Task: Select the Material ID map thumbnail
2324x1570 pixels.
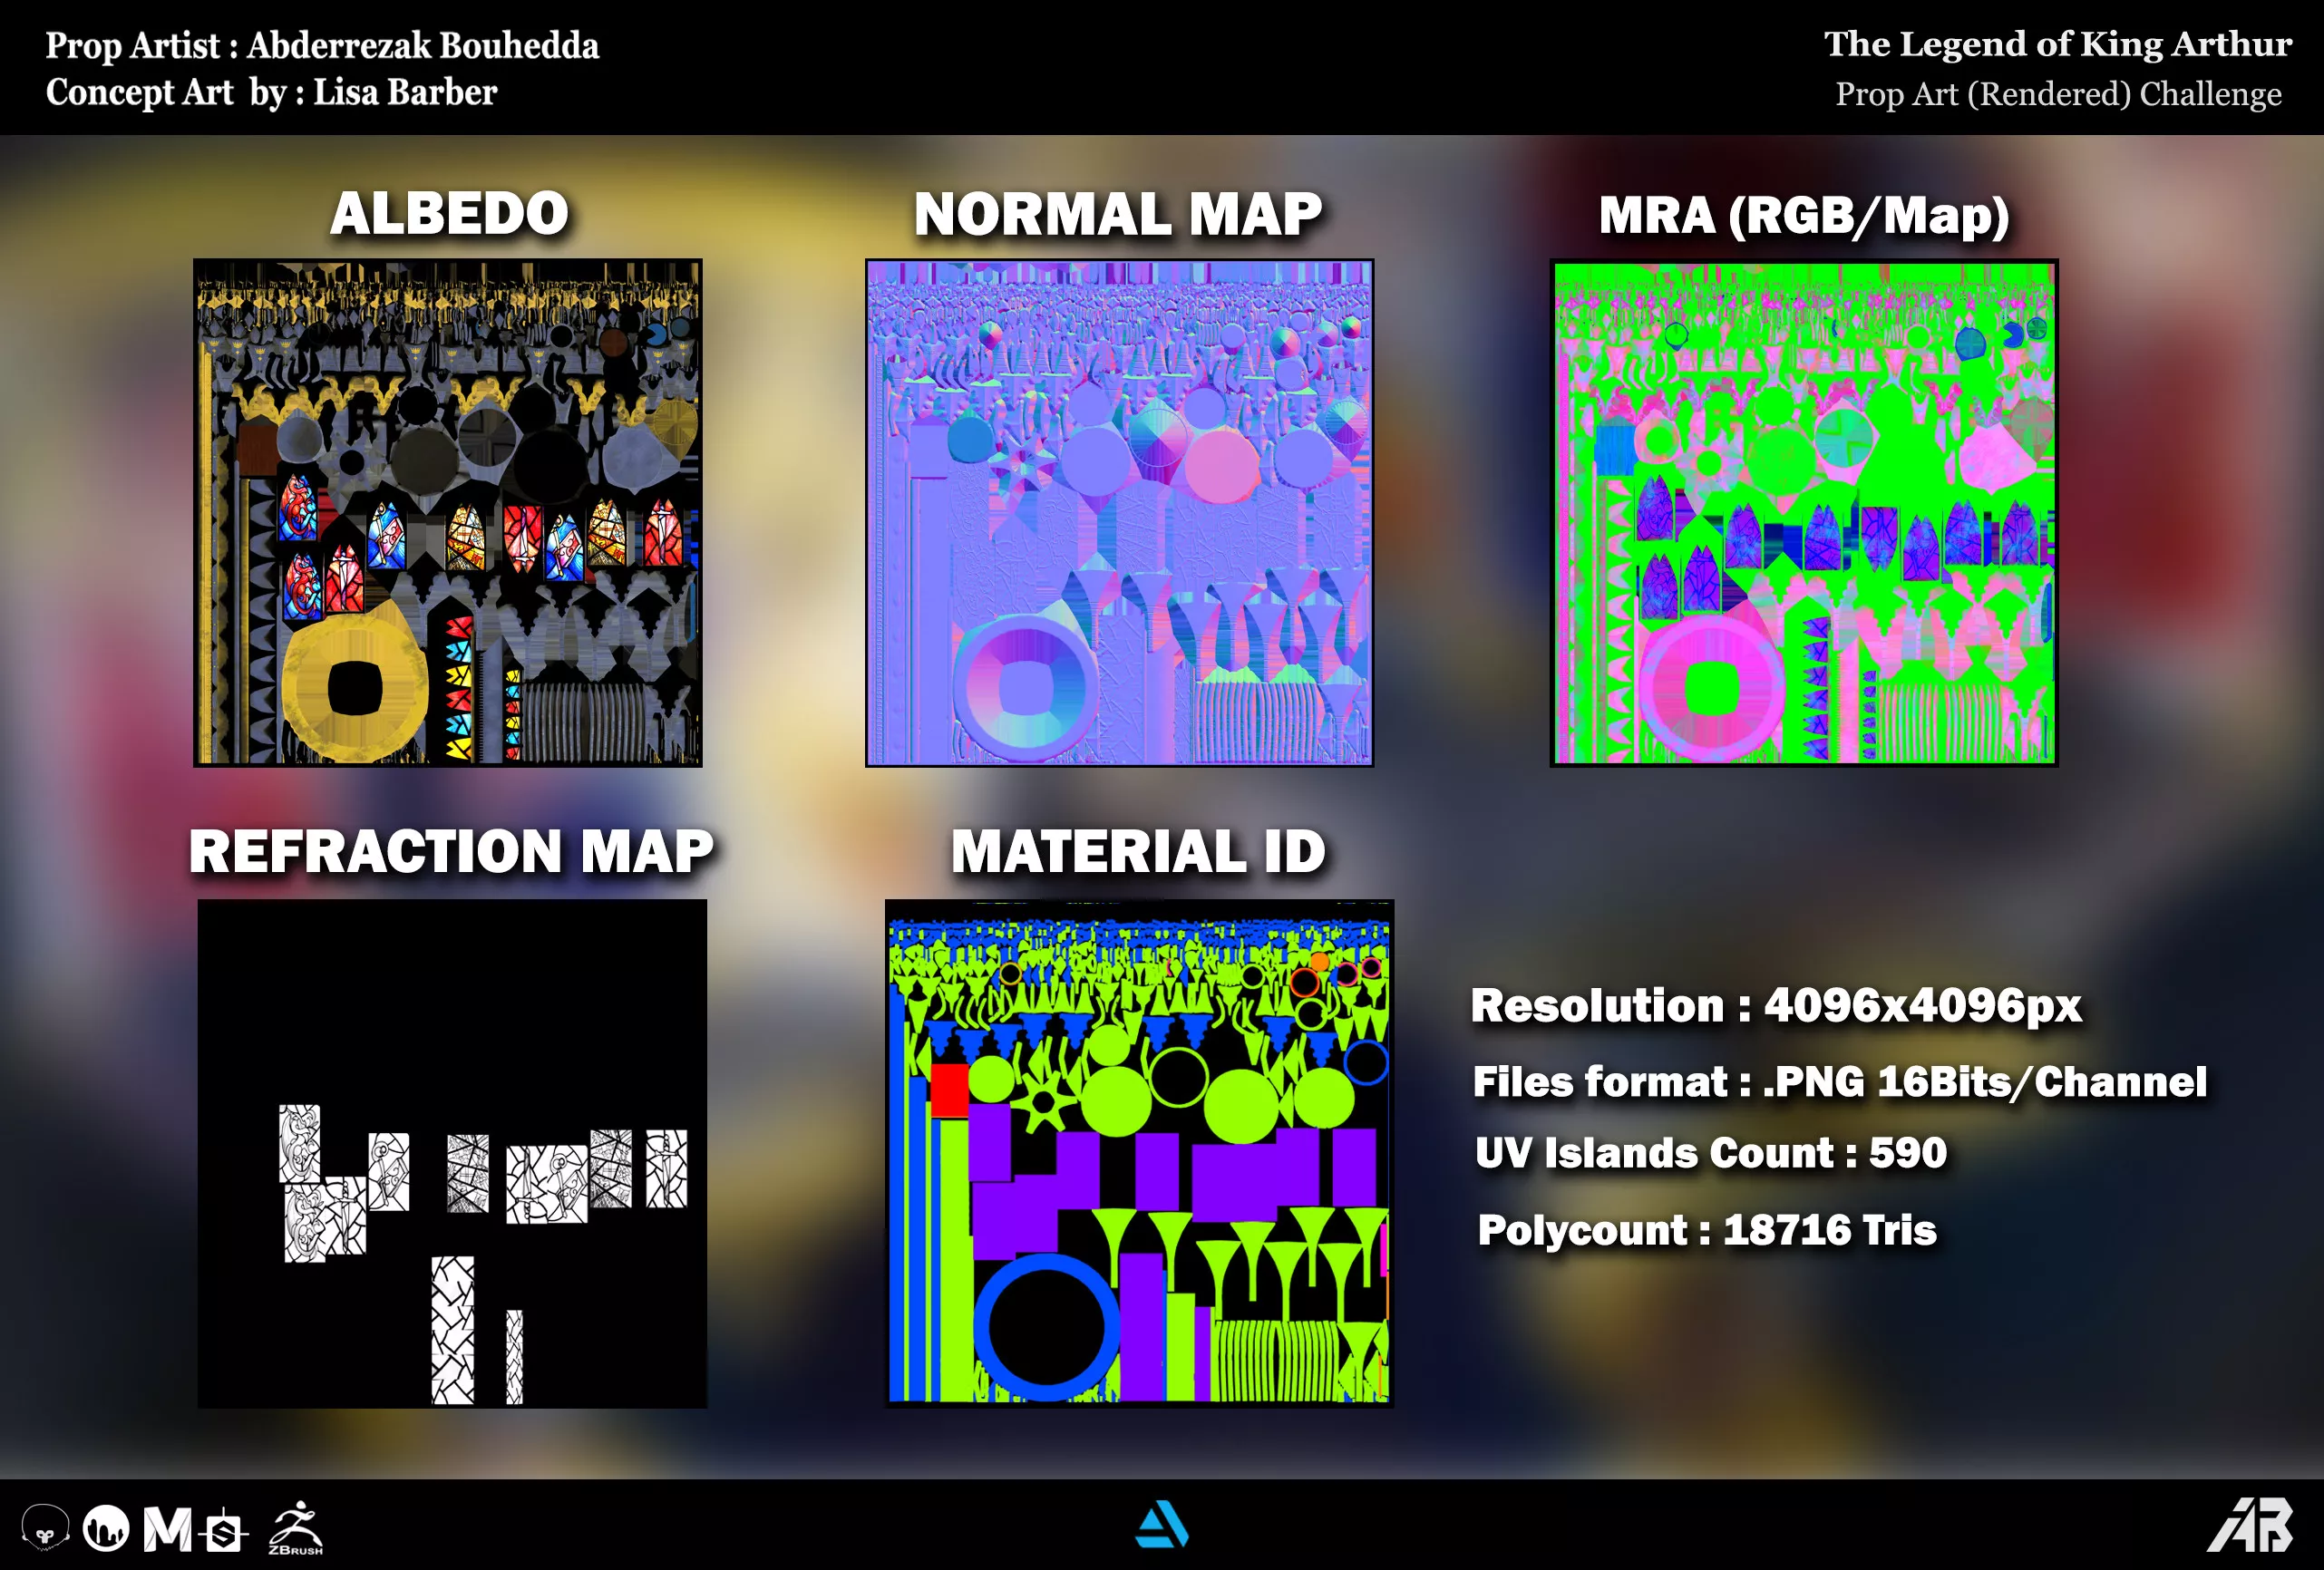Action: point(1139,1153)
